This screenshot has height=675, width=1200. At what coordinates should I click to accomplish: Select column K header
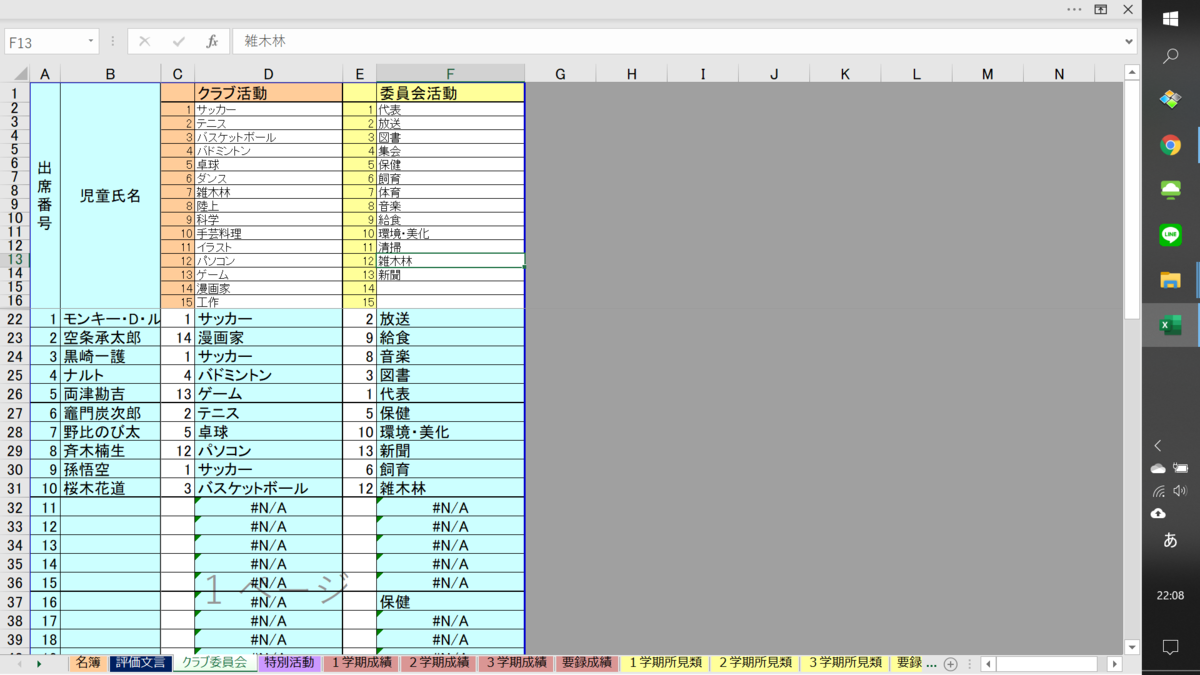pyautogui.click(x=845, y=74)
